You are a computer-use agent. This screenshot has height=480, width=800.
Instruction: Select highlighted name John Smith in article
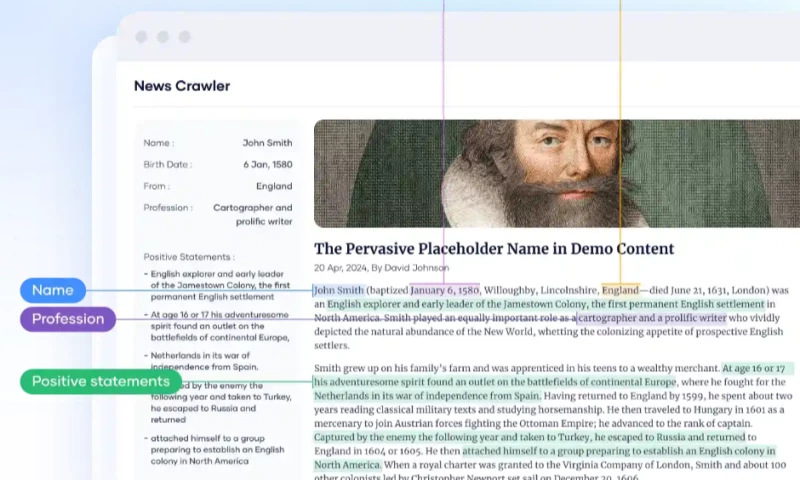click(339, 290)
